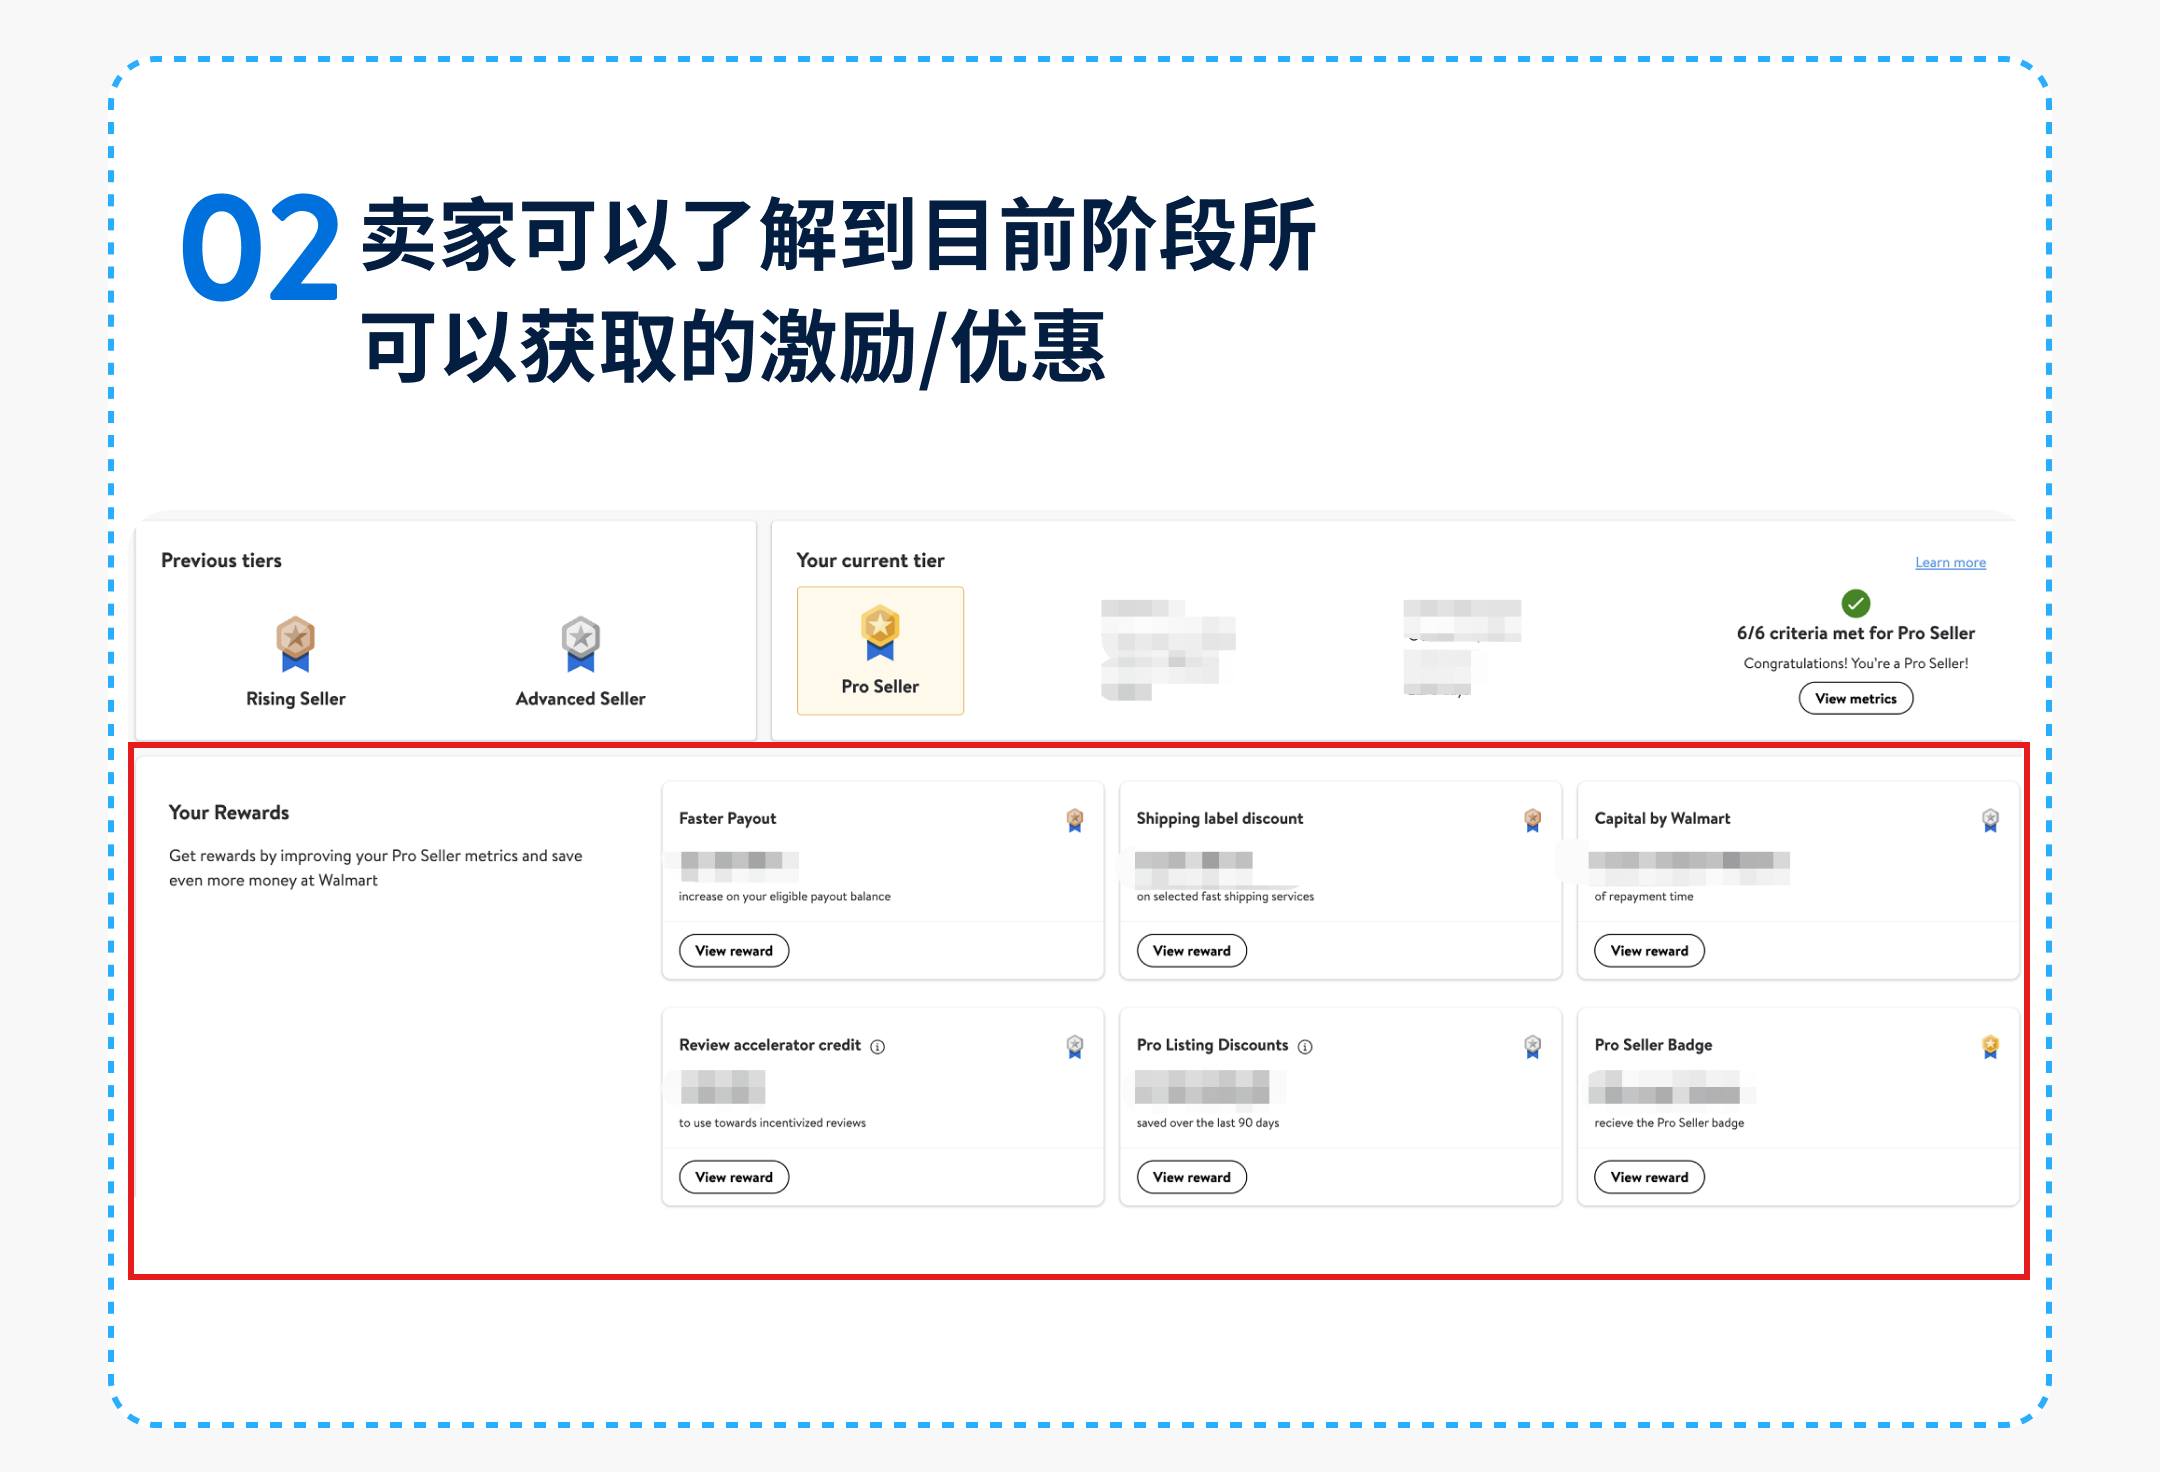Click the ribbon icon on Pro Listing Discounts card

coord(1532,1045)
